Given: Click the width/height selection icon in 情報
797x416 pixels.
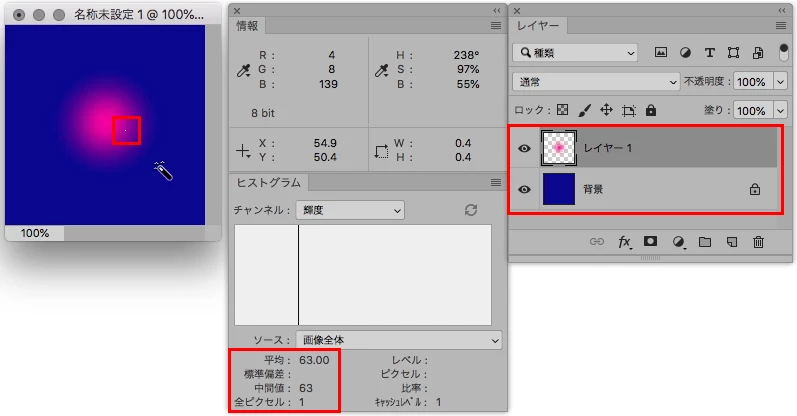Looking at the screenshot, I should (381, 151).
